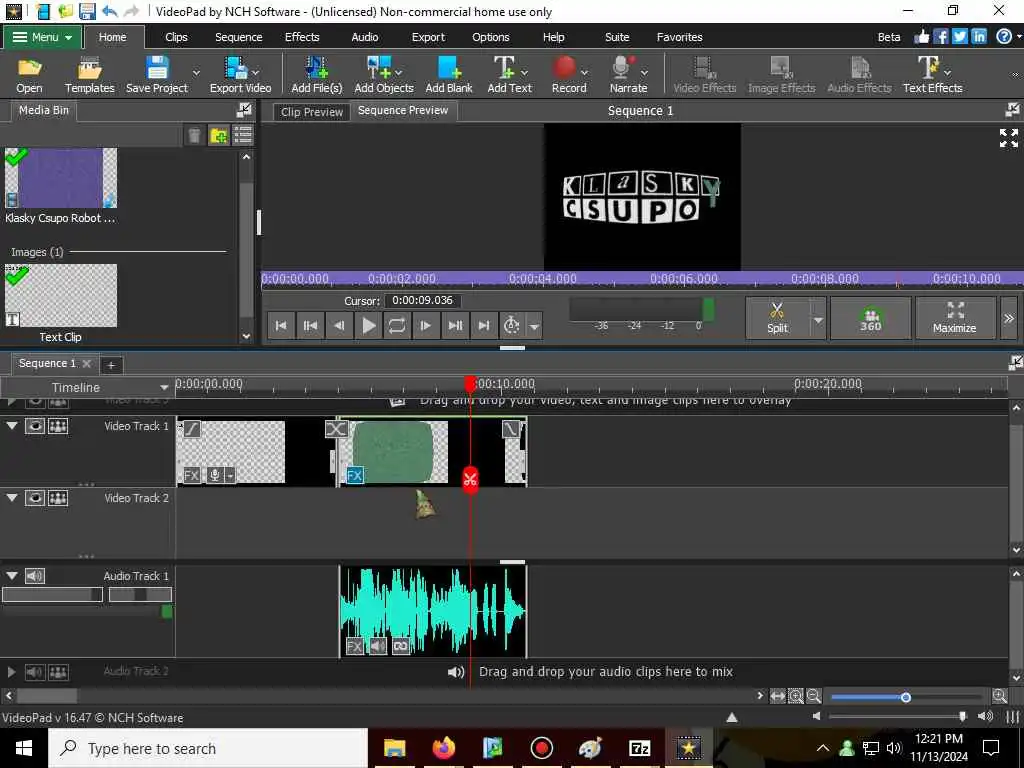Click the Save Project icon
Screen dimensions: 1024x768
pos(157,74)
